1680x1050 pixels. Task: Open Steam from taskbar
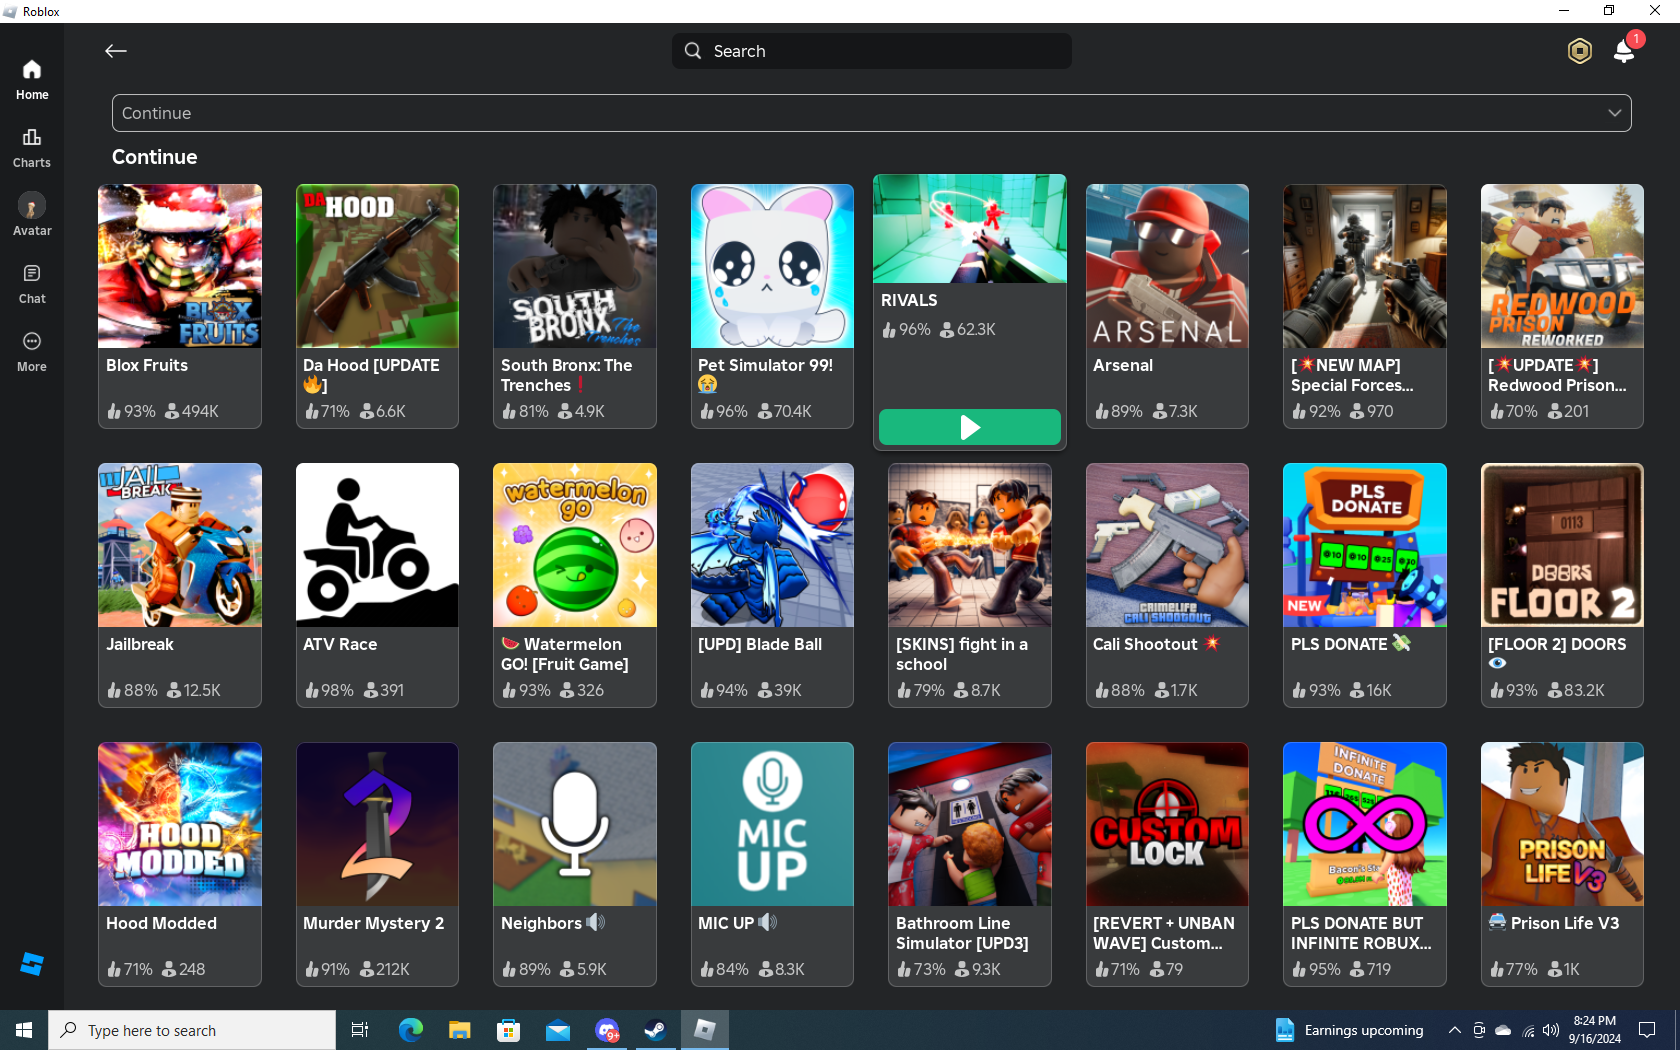pyautogui.click(x=655, y=1030)
